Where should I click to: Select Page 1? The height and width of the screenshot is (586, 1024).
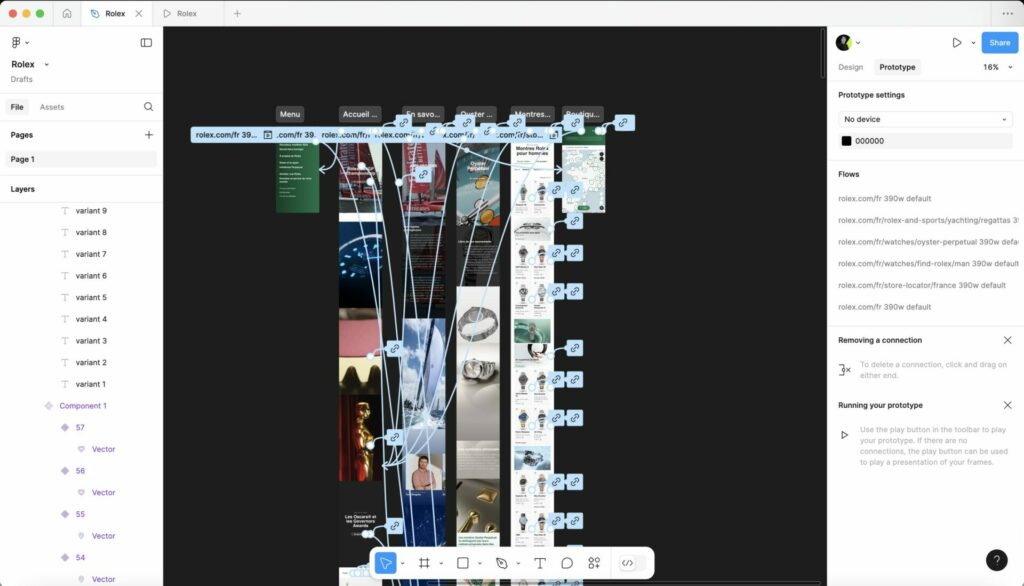tap(81, 159)
